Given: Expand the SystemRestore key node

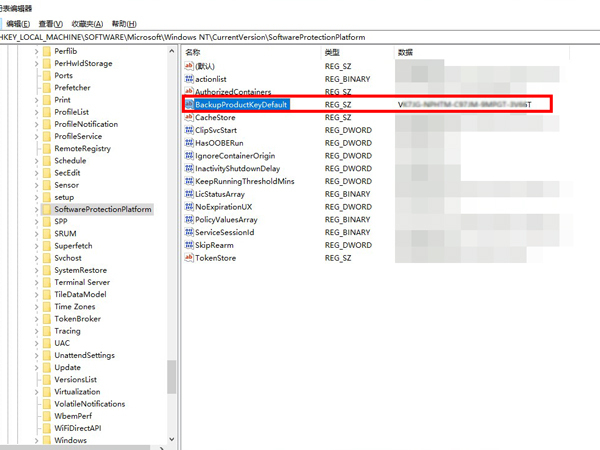Looking at the screenshot, I should click(x=35, y=270).
